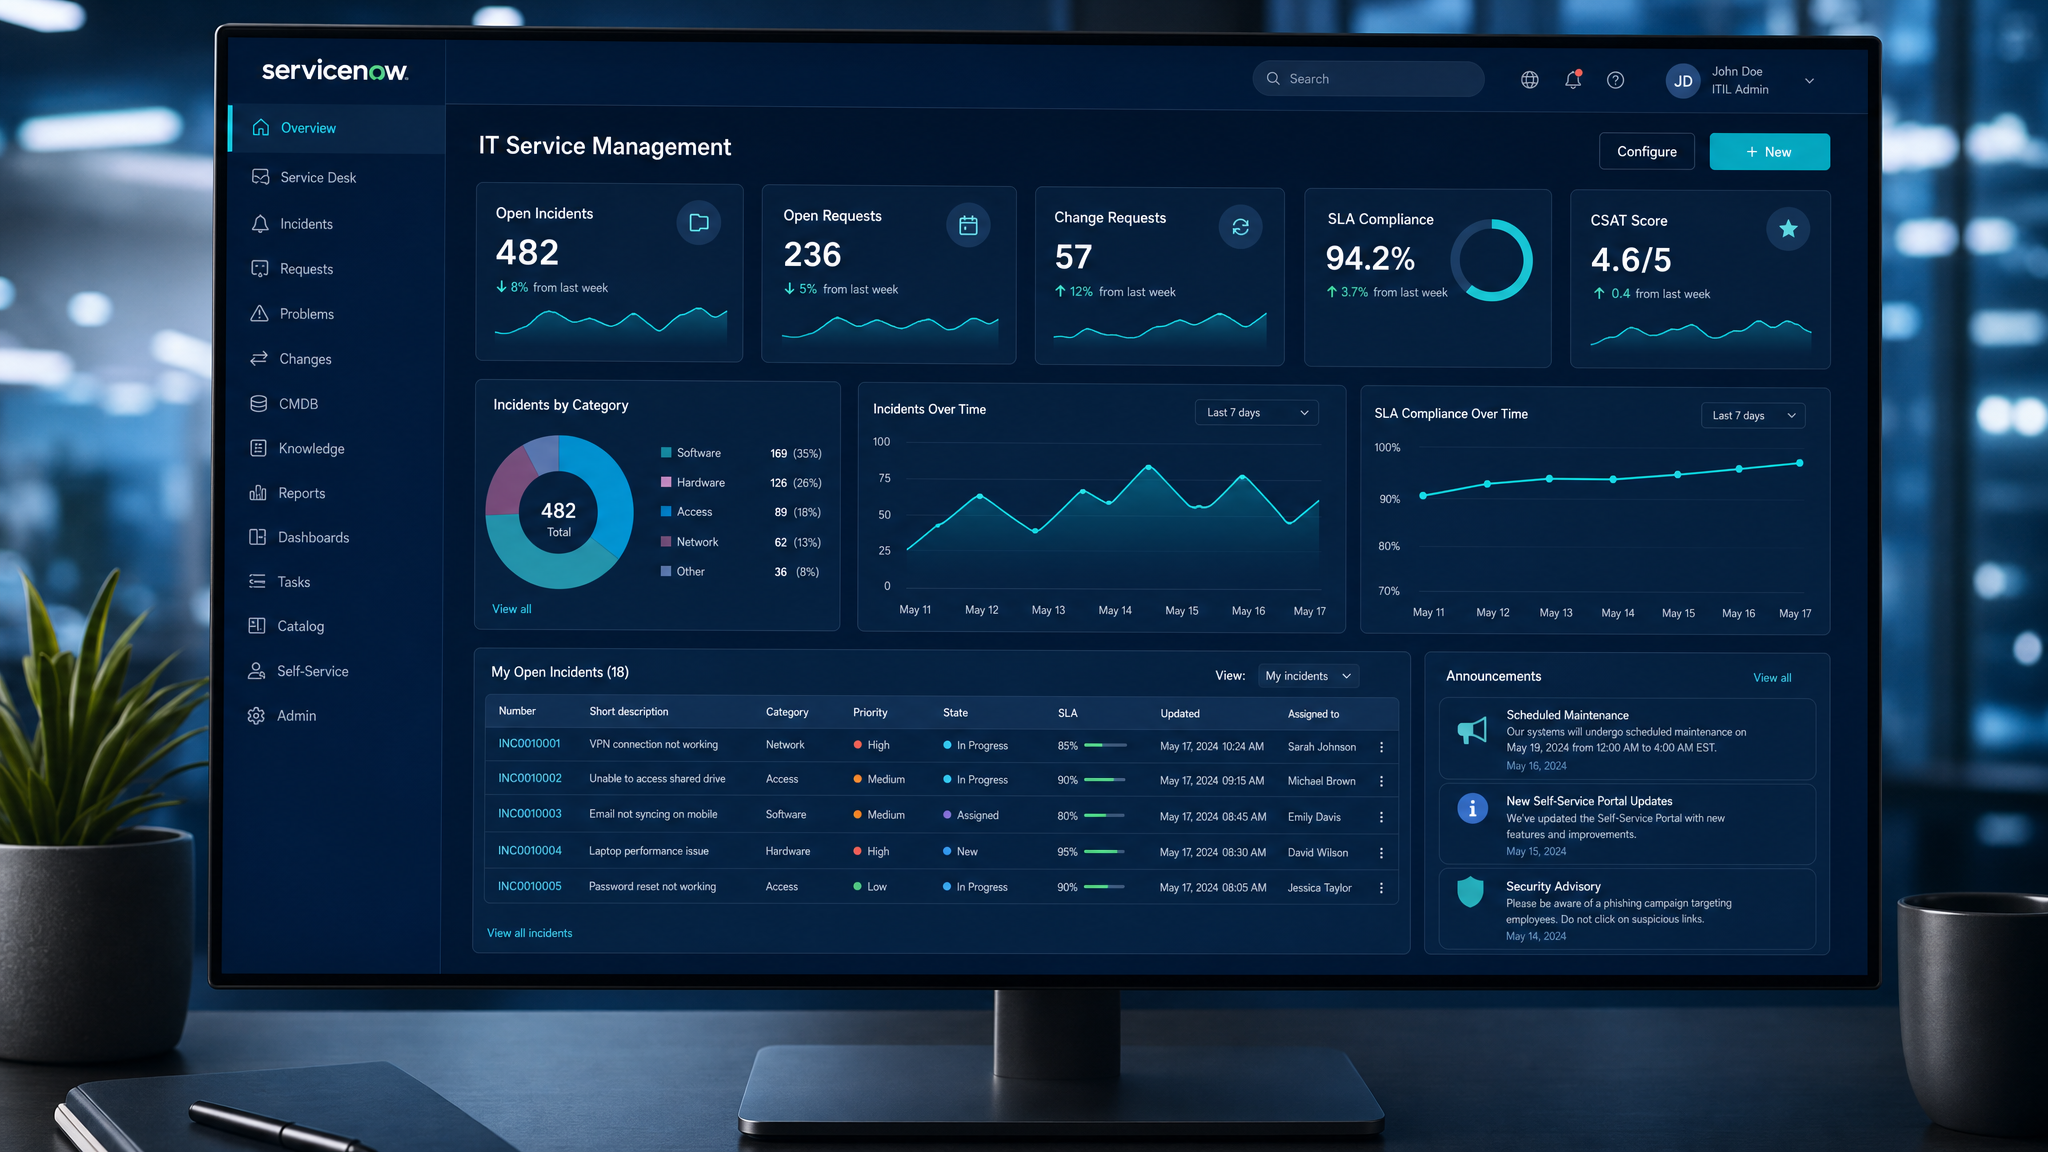Open row menu for INC0010005

tap(1382, 888)
